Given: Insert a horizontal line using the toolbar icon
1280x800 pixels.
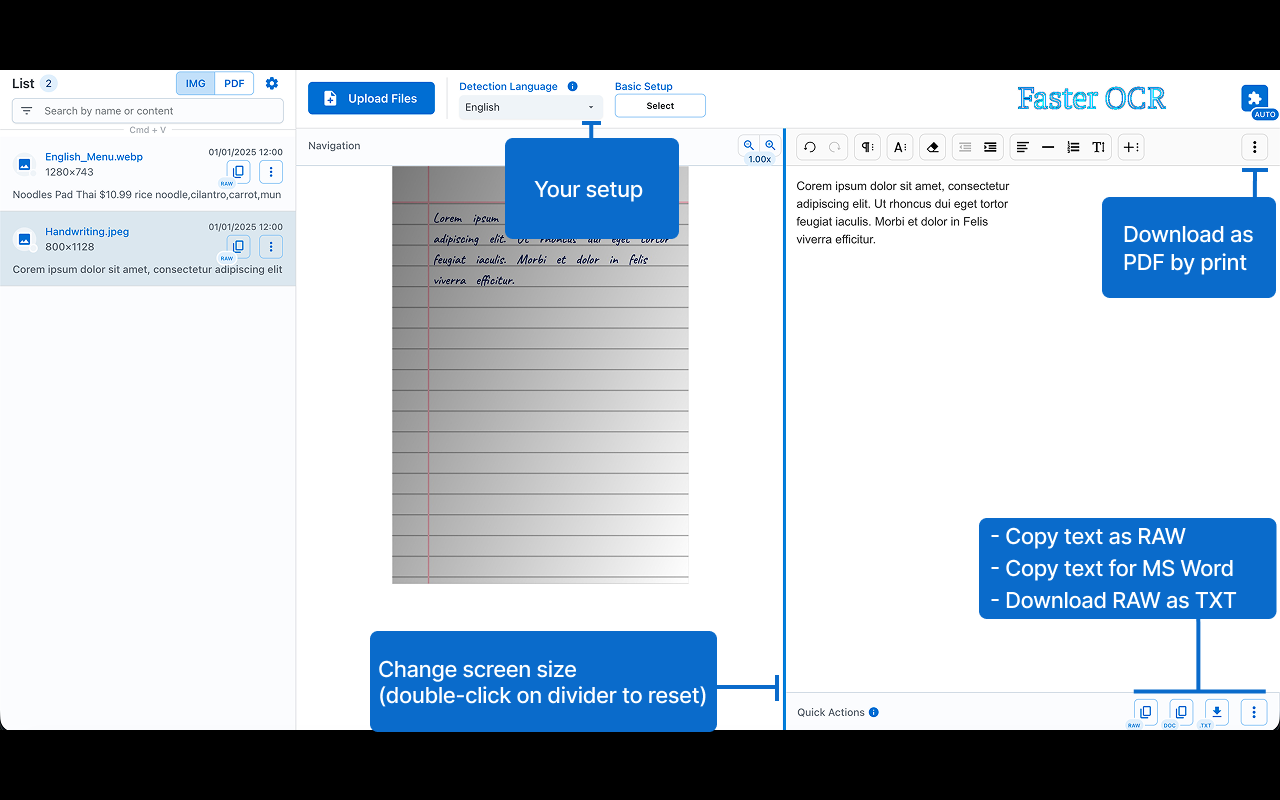Looking at the screenshot, I should (x=1048, y=147).
